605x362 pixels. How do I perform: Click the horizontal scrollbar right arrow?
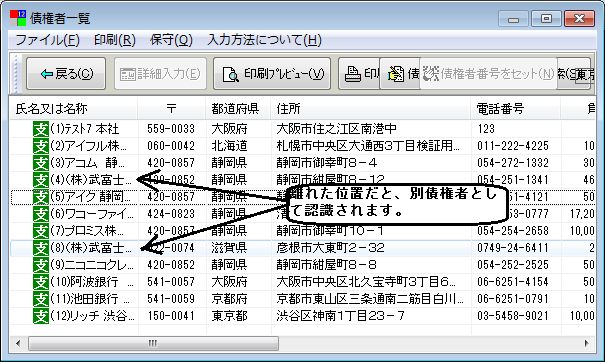pos(587,343)
